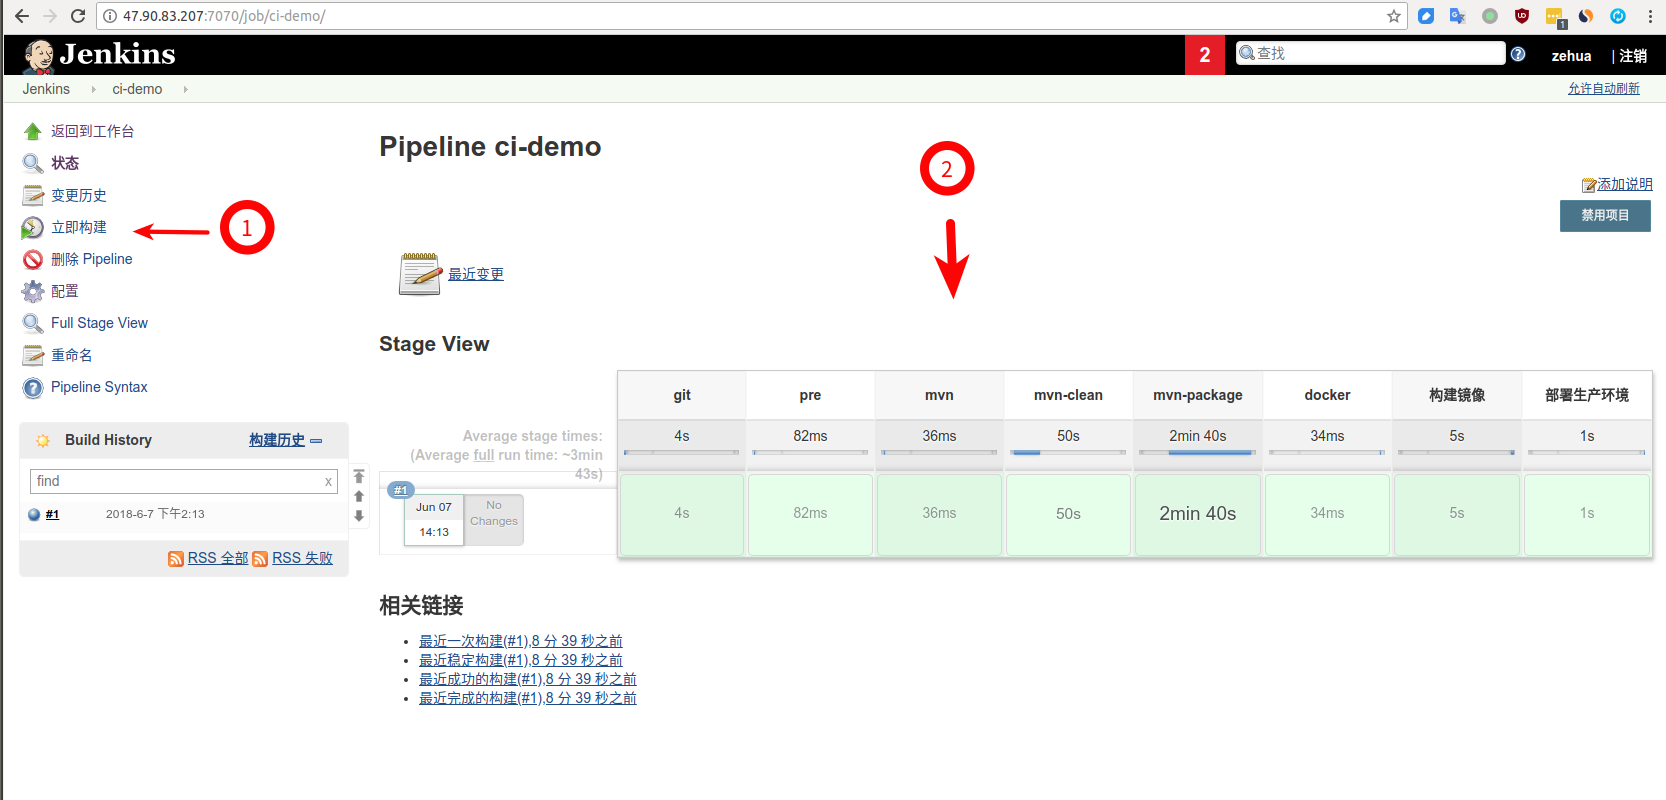1666x800 pixels.
Task: Click the magnifier icon beside Full Stage View
Action: [33, 324]
